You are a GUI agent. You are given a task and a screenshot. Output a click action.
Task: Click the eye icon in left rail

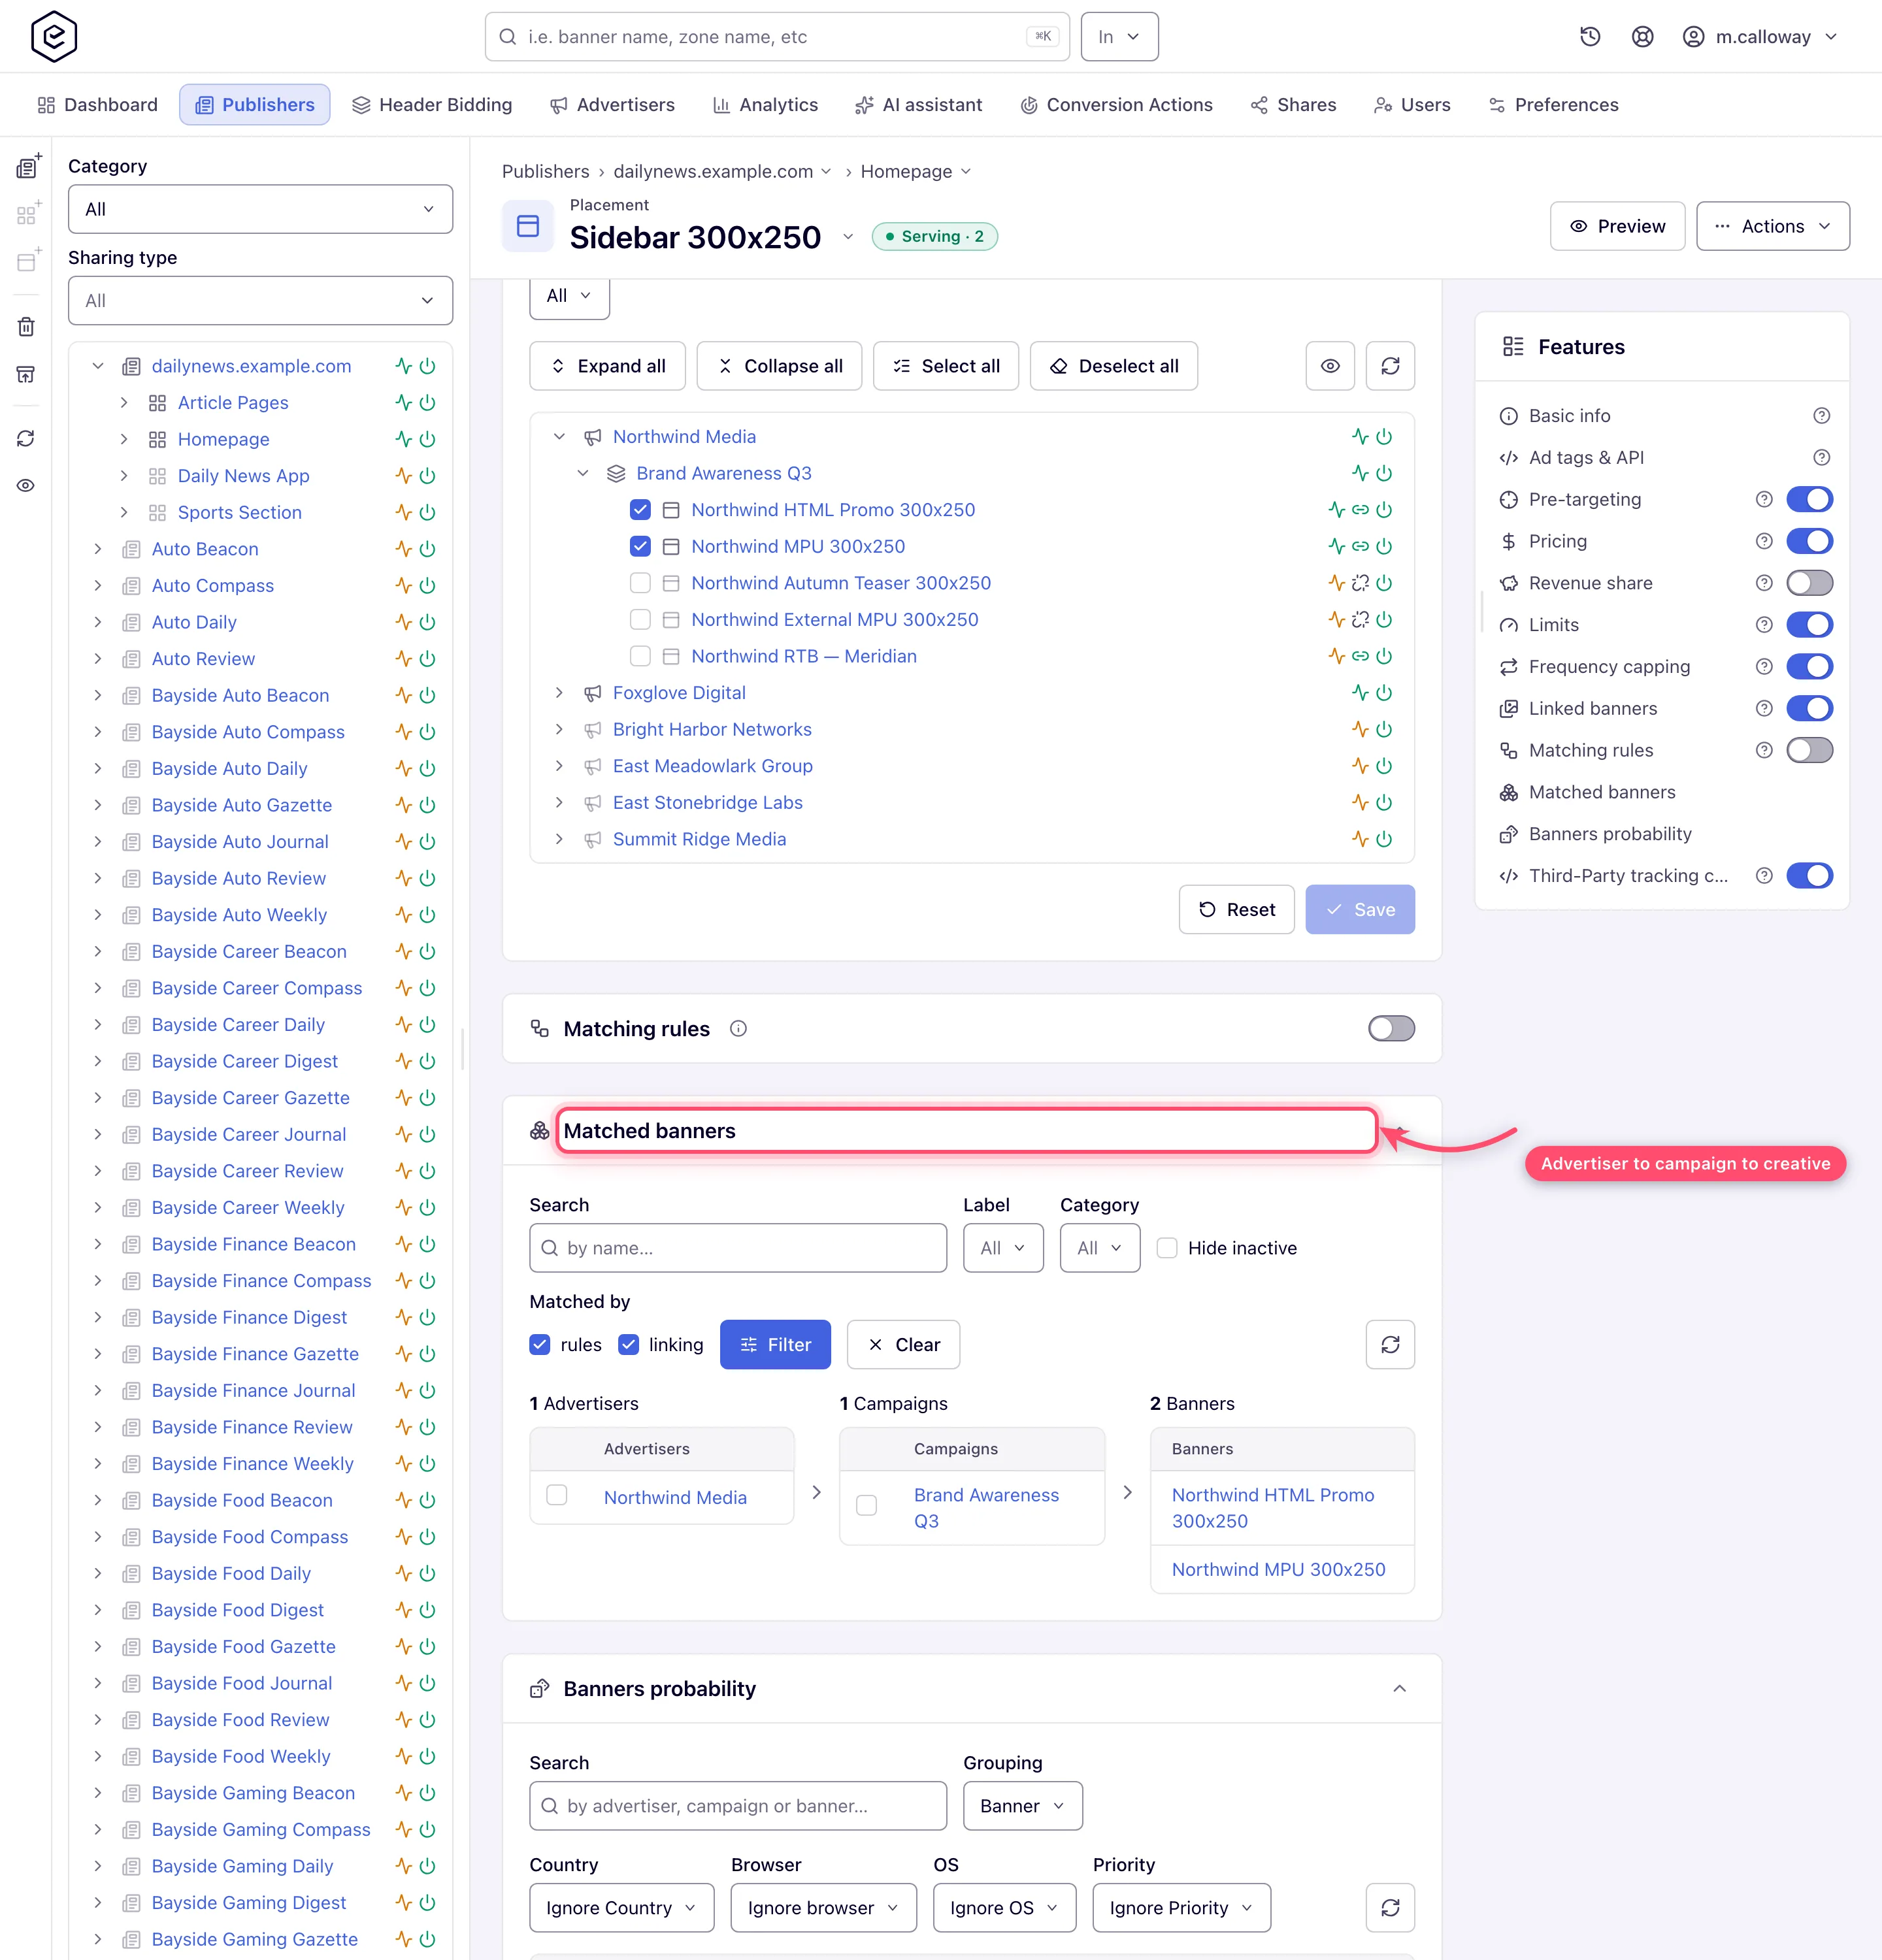pos(27,486)
